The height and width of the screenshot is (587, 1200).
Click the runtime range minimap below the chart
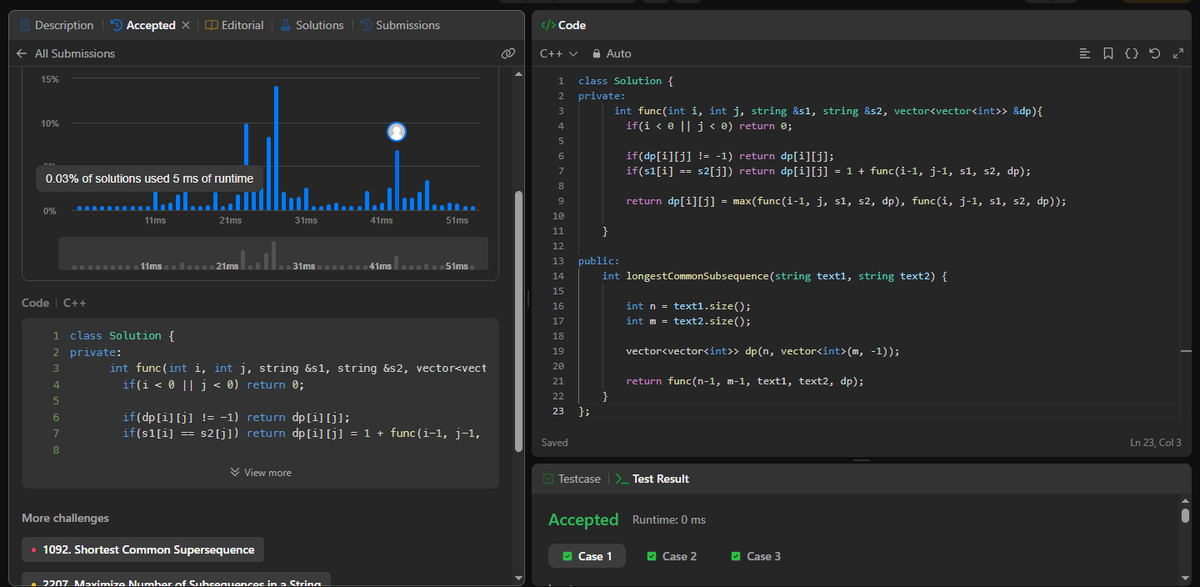pos(273,253)
